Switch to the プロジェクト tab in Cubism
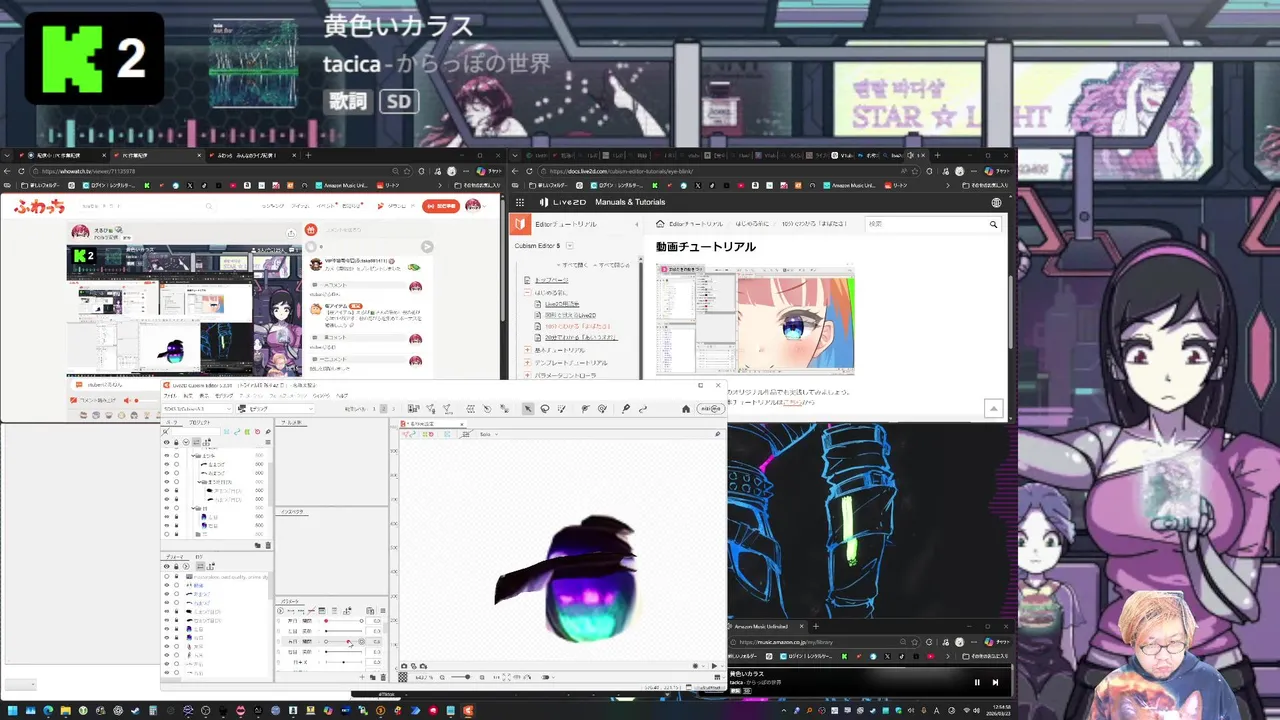 (x=199, y=423)
